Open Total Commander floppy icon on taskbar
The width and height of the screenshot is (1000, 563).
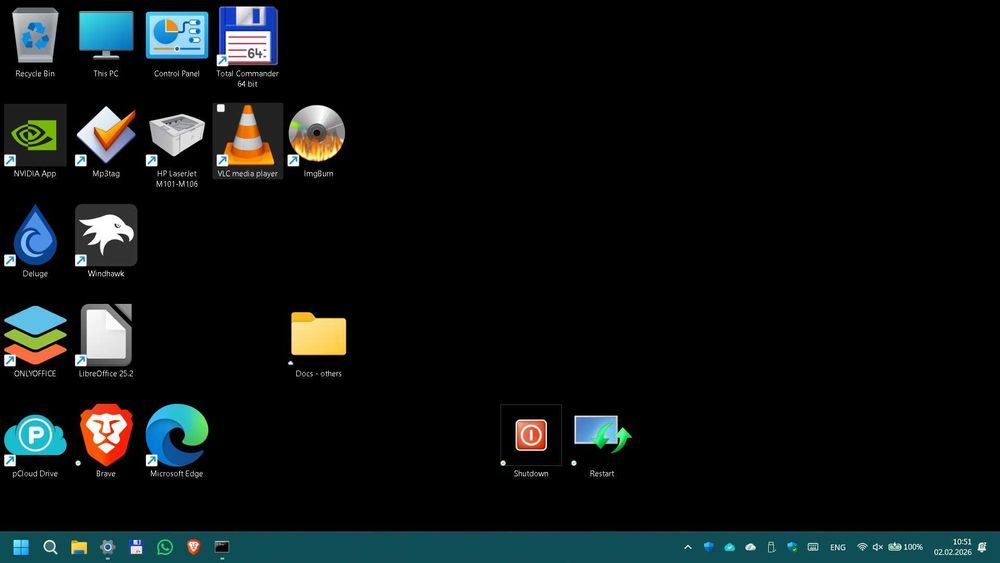(136, 547)
